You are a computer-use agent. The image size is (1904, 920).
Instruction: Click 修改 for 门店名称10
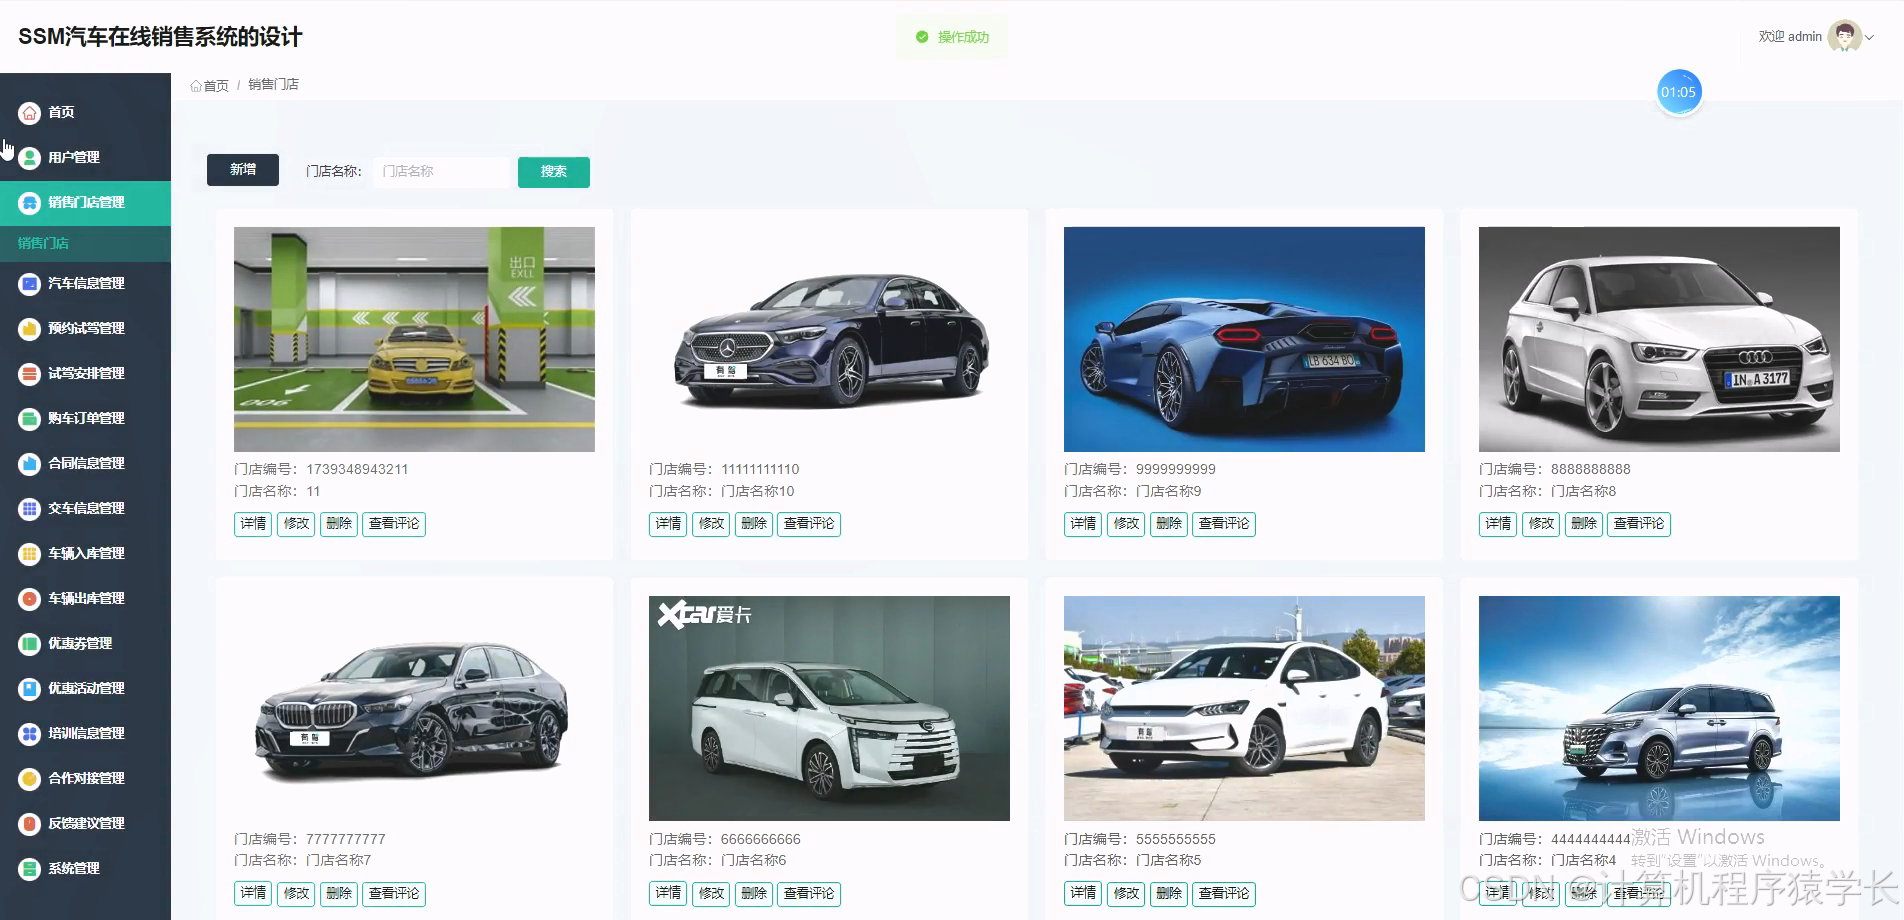(711, 524)
